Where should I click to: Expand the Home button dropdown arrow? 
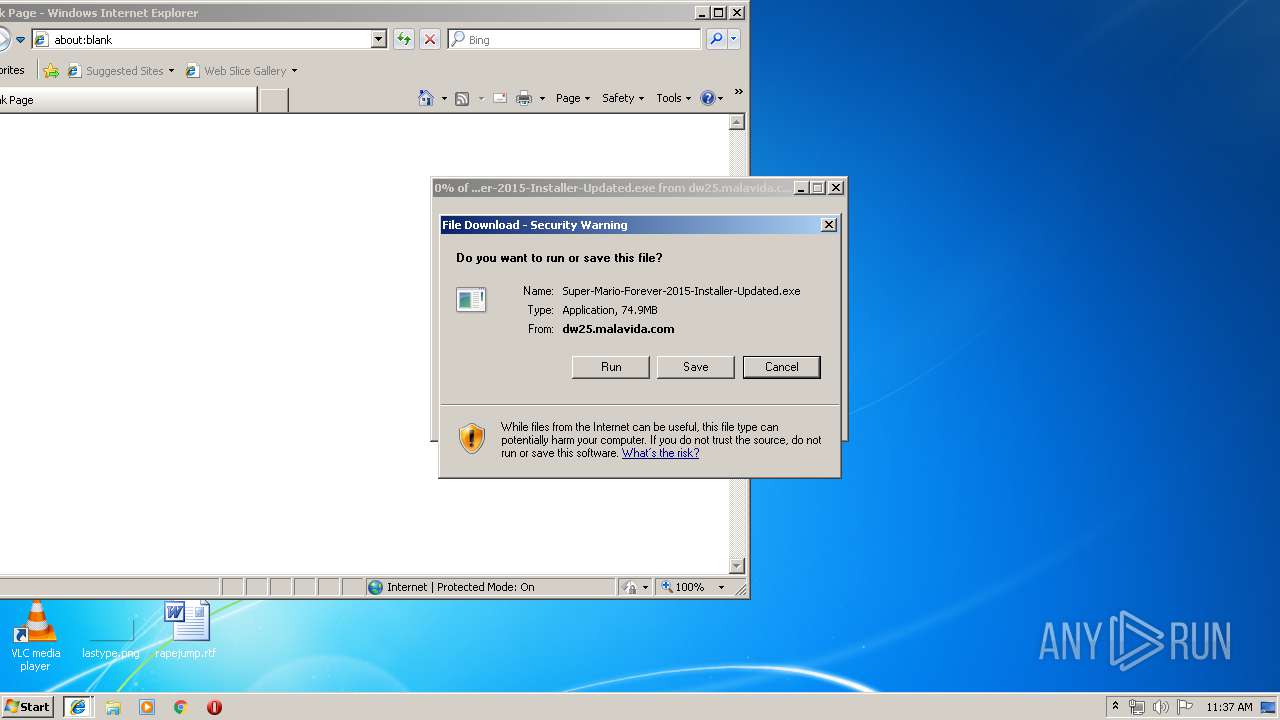pyautogui.click(x=443, y=98)
